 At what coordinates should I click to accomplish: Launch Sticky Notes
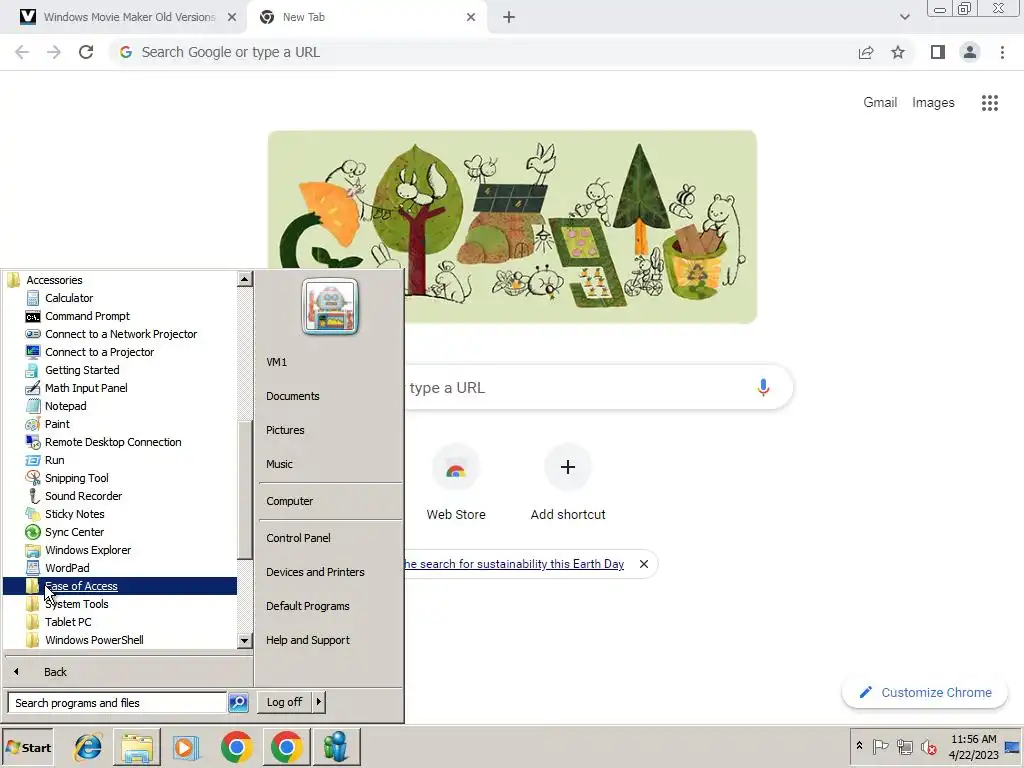(x=74, y=514)
